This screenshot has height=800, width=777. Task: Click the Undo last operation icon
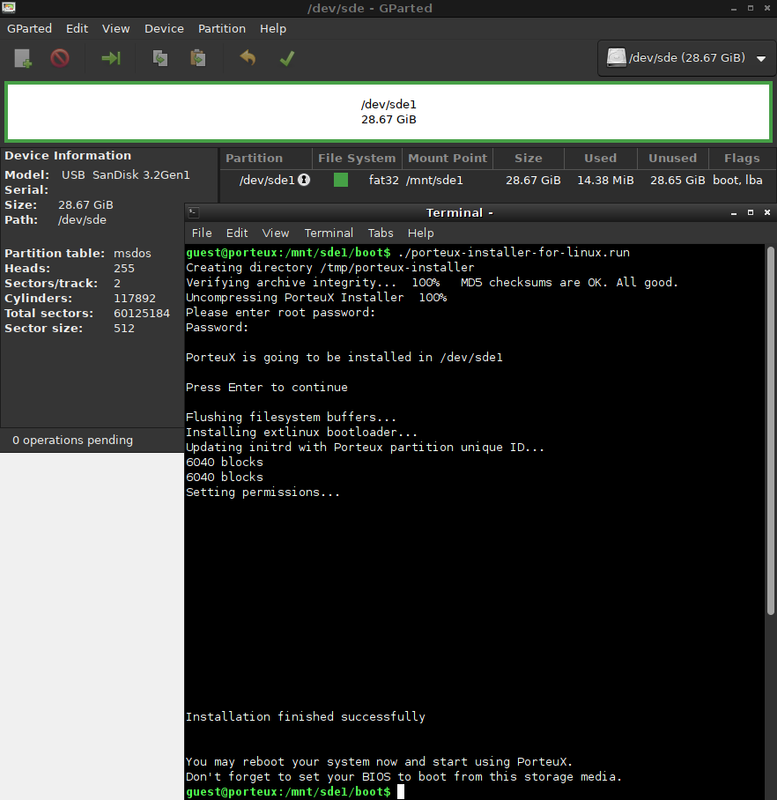(x=248, y=58)
